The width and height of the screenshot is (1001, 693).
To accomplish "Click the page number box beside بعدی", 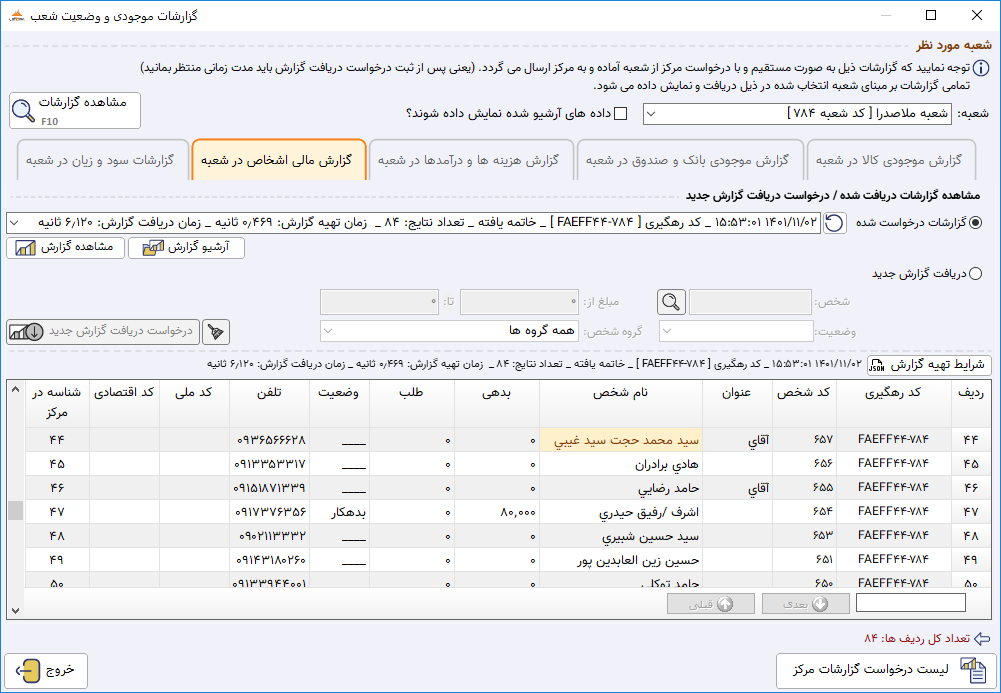I will (x=910, y=603).
